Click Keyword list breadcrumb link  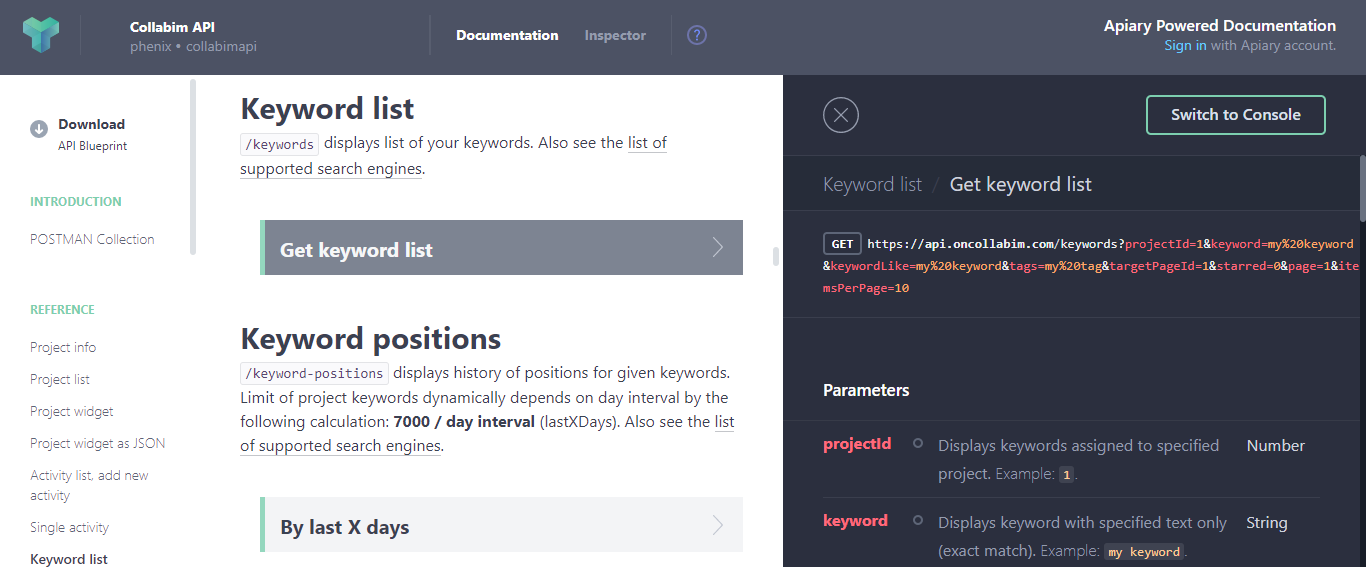(872, 184)
